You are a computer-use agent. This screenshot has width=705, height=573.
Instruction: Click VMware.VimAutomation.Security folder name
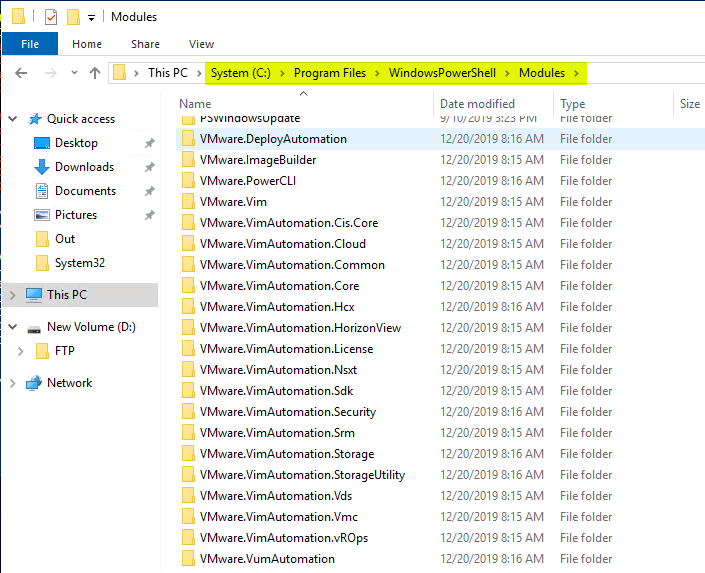(288, 412)
